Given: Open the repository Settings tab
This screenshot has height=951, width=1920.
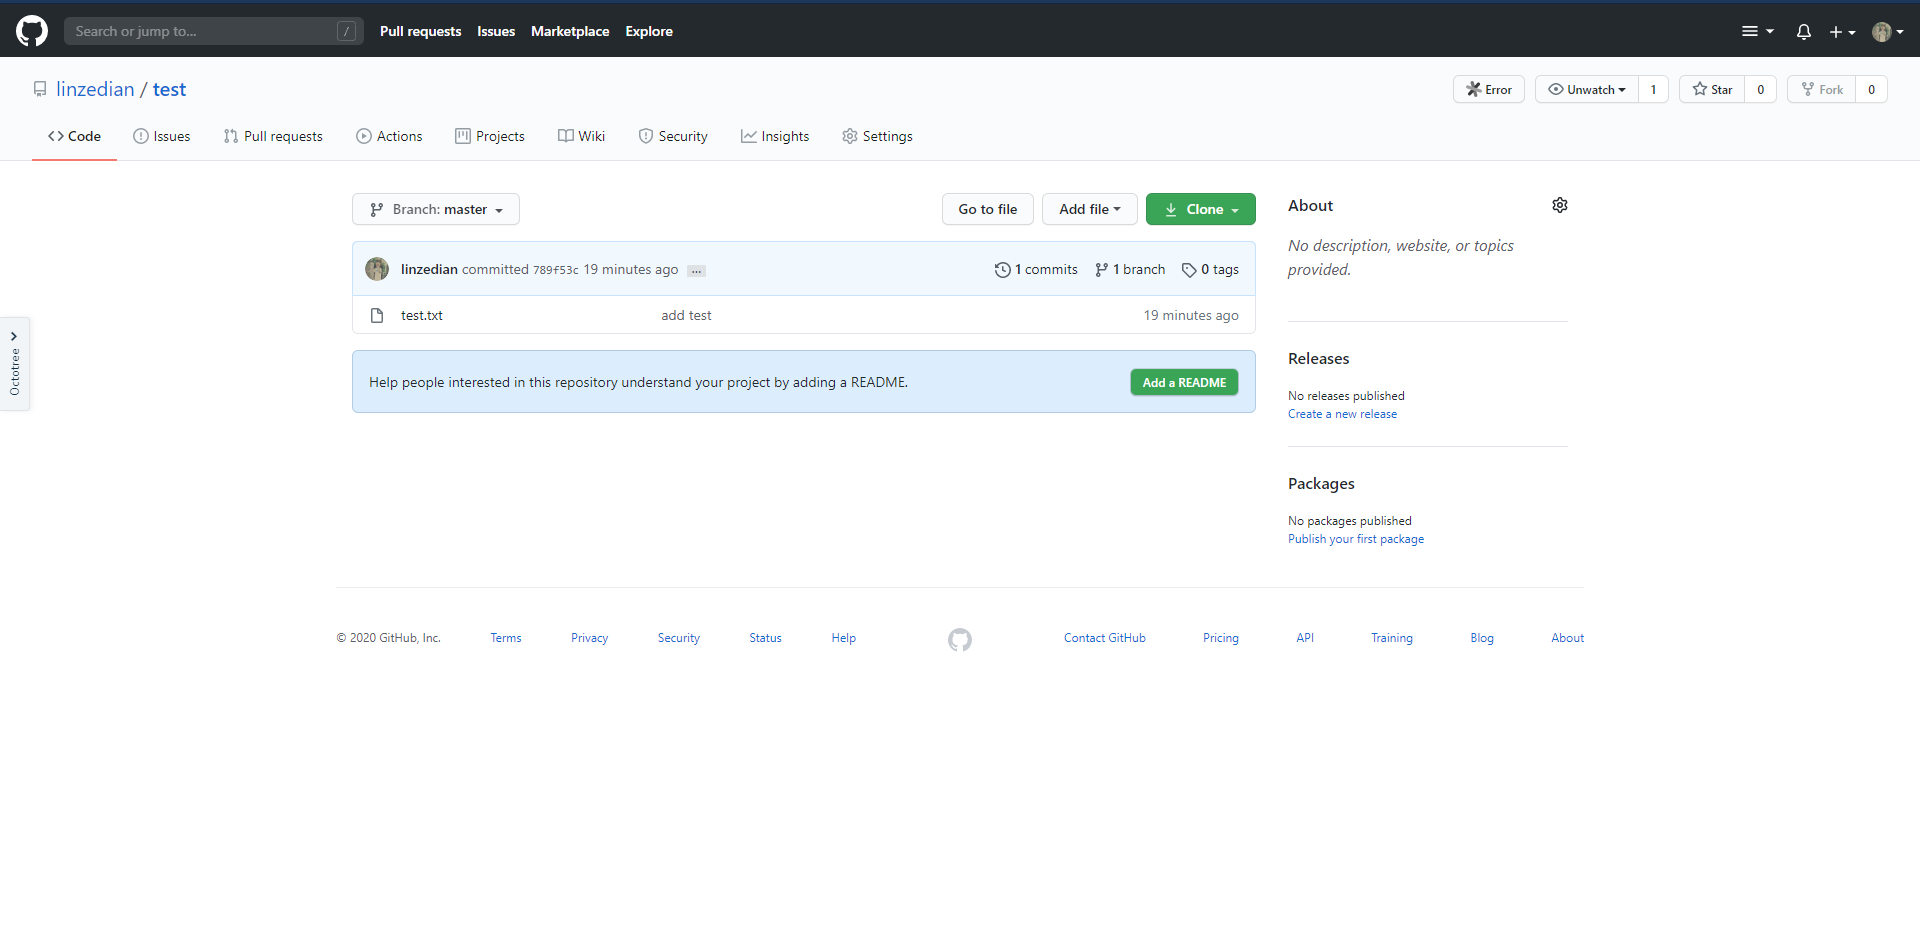Looking at the screenshot, I should click(877, 136).
